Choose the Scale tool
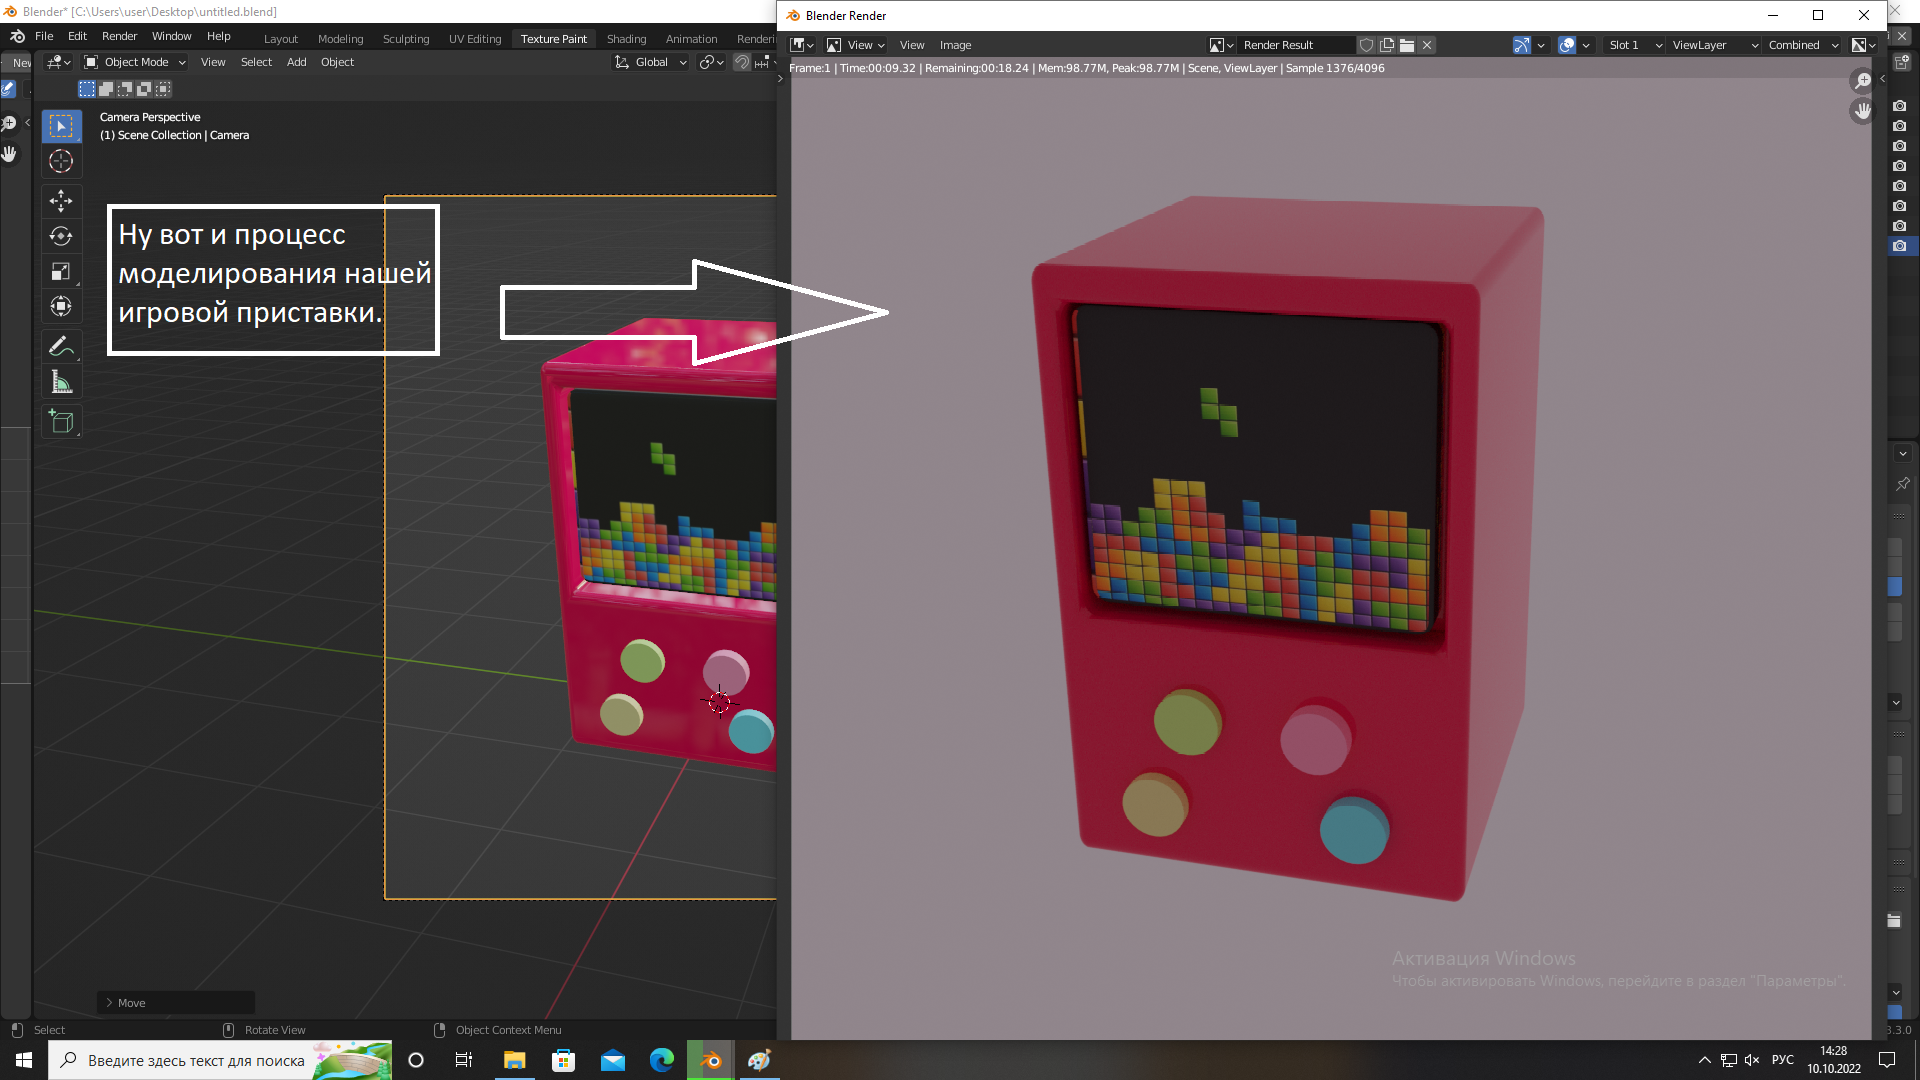1920x1080 pixels. 62,271
